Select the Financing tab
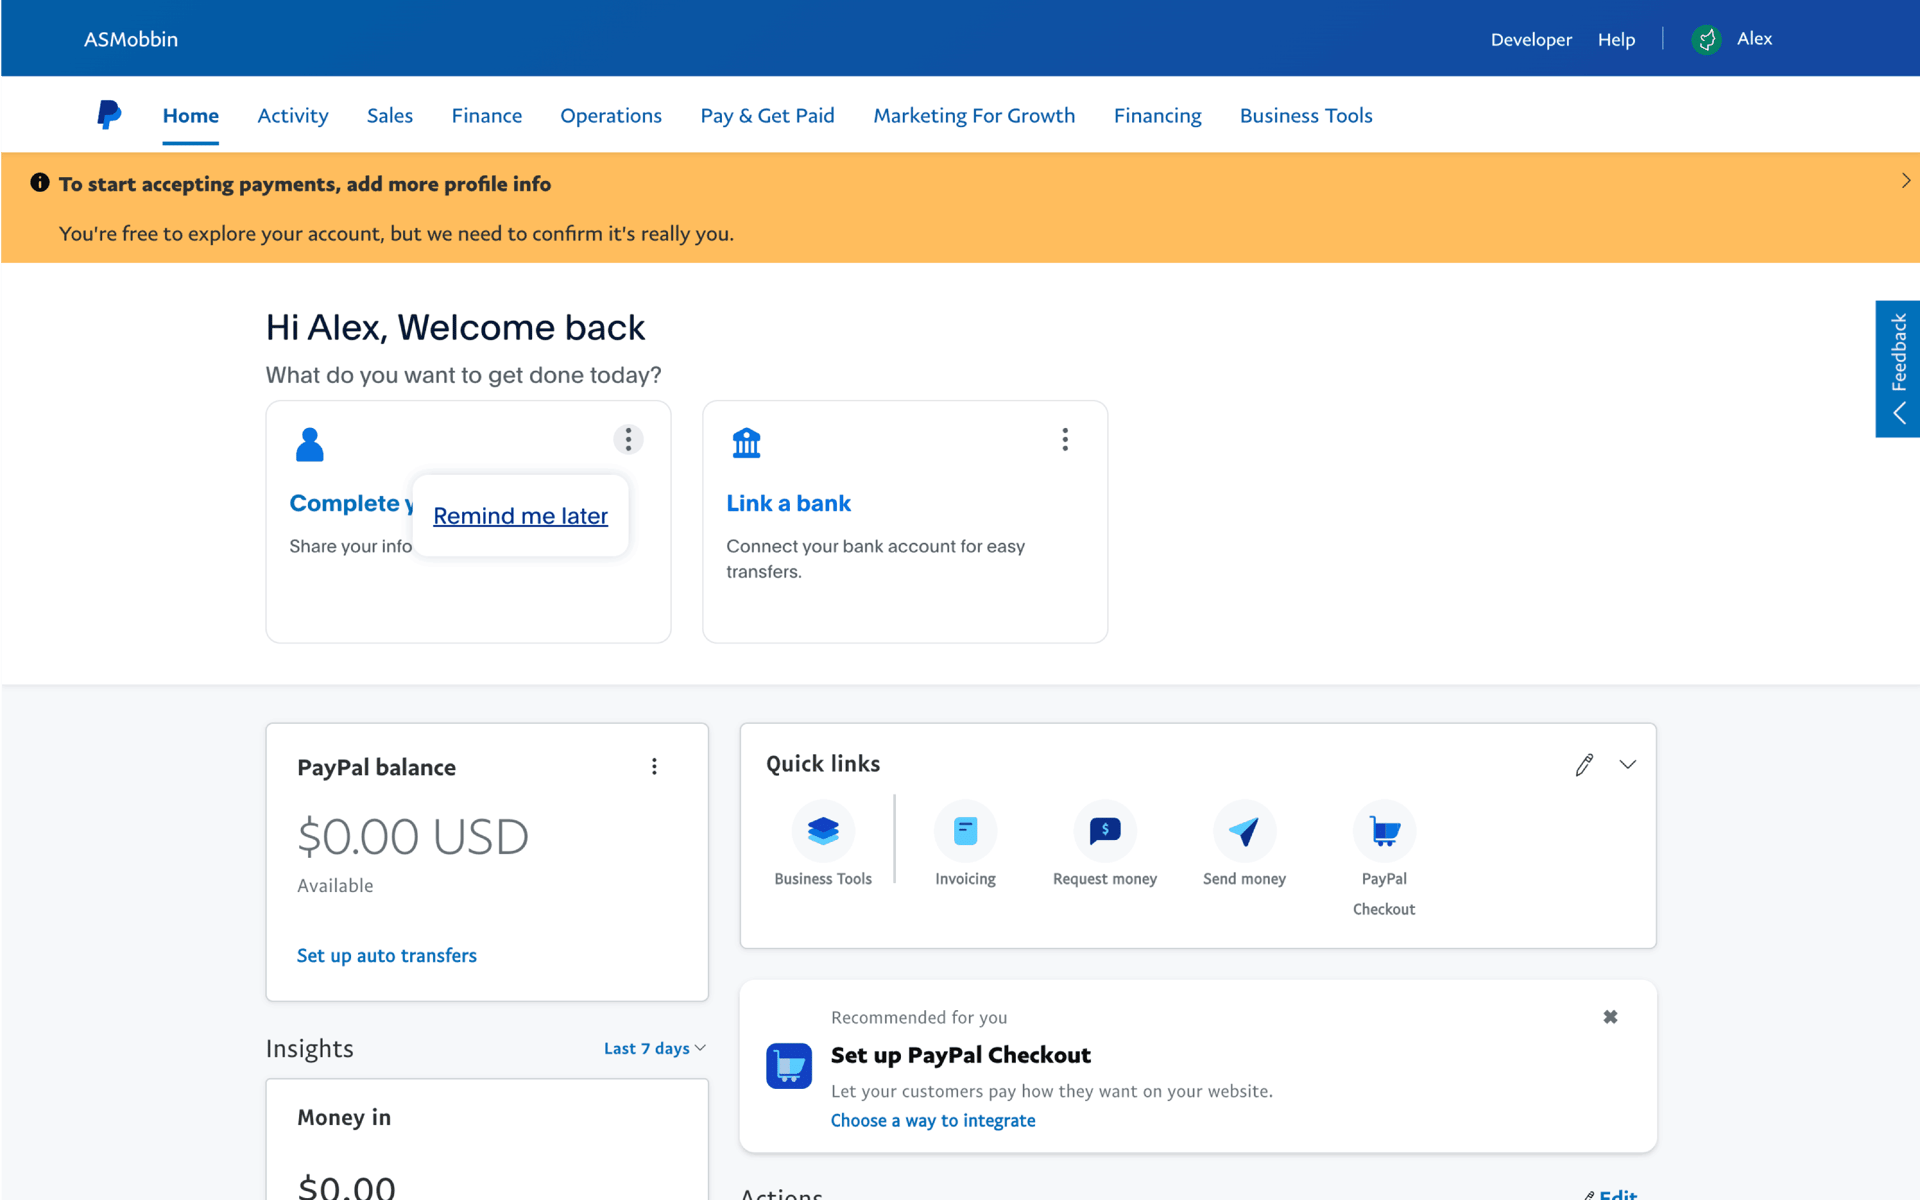Image resolution: width=1920 pixels, height=1200 pixels. click(x=1158, y=116)
